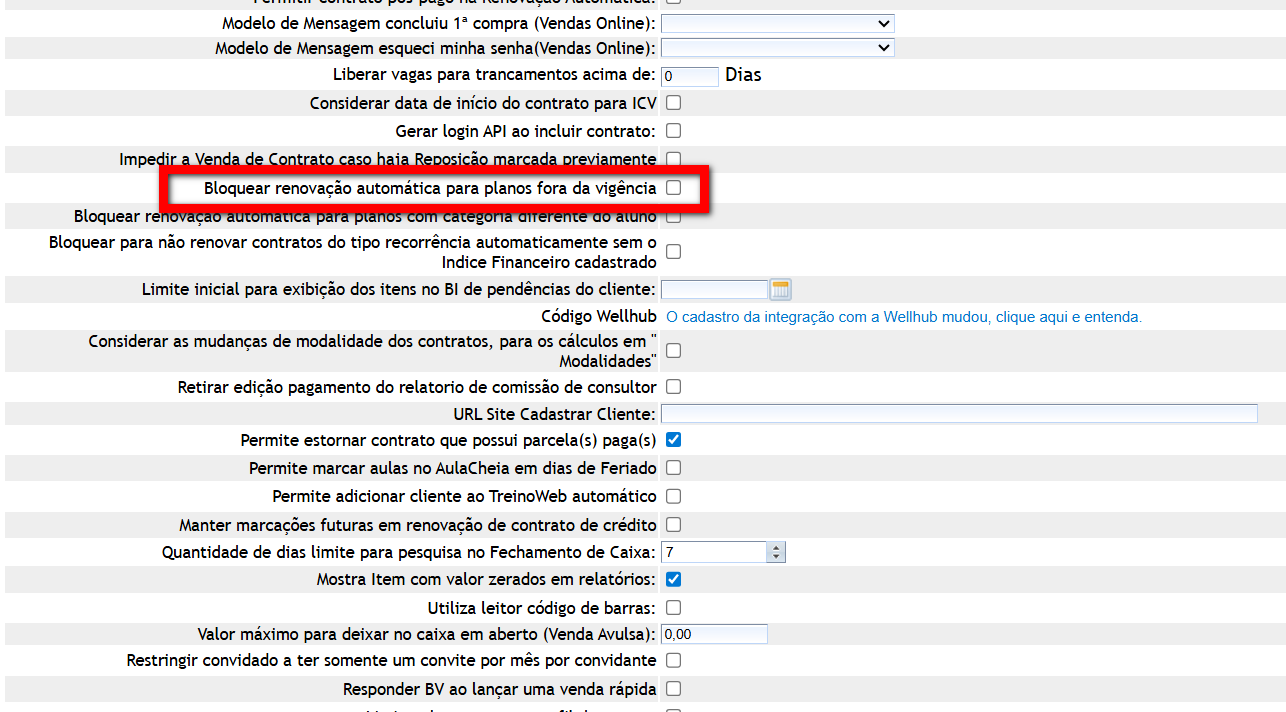This screenshot has height=712, width=1286.
Task: Uncheck Permite estornar contrato que possui parcela paga
Action: tap(674, 440)
